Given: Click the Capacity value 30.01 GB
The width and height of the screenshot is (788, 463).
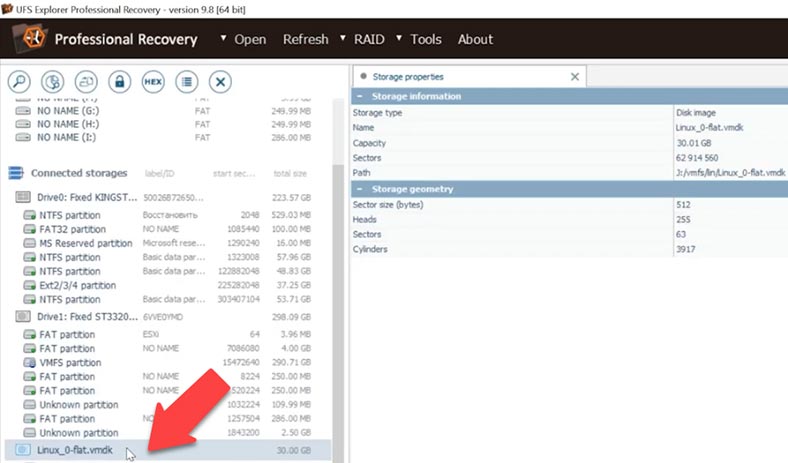Looking at the screenshot, I should (x=694, y=143).
